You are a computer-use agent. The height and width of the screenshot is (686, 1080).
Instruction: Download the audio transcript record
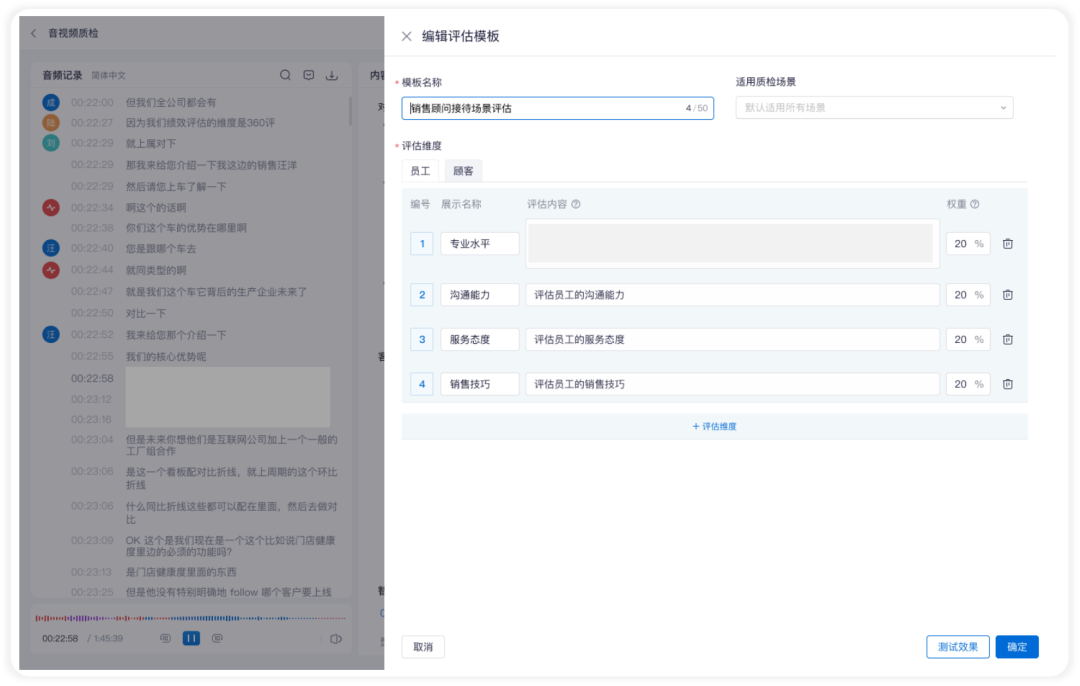(332, 75)
